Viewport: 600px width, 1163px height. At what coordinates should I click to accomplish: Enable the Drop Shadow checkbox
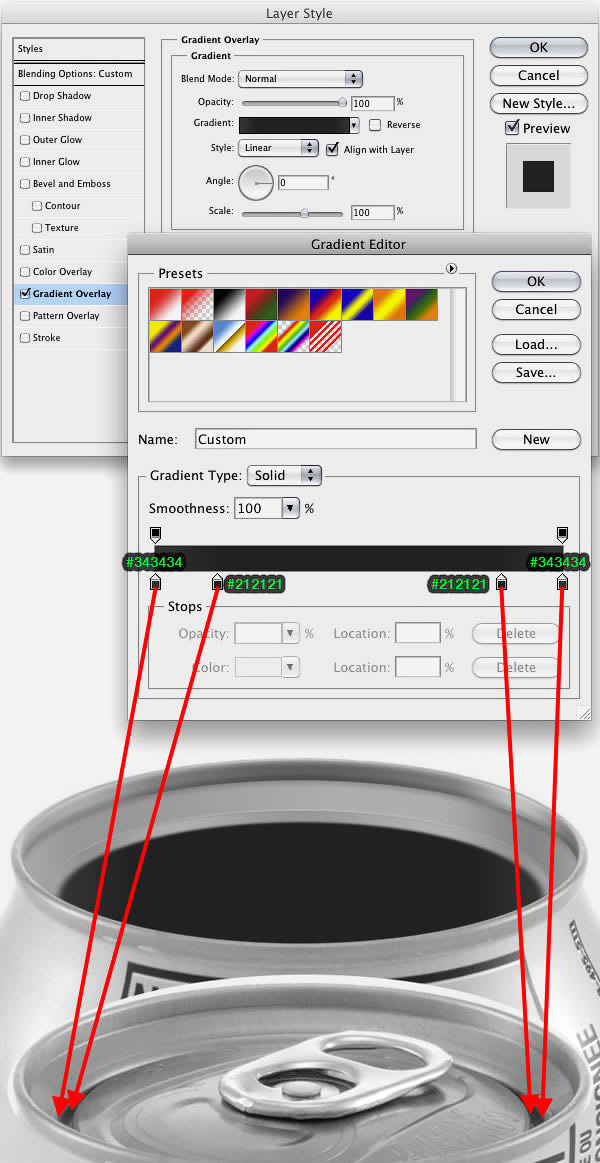25,96
